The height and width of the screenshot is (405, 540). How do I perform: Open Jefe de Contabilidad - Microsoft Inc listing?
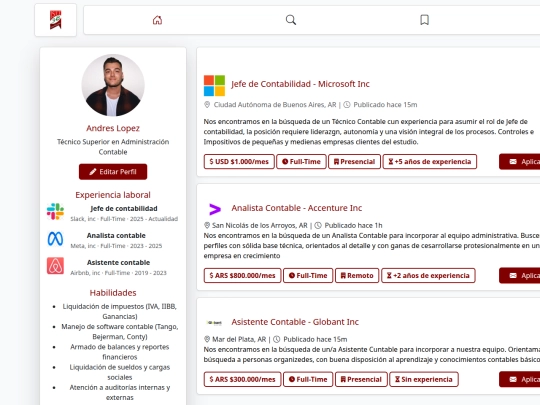pyautogui.click(x=300, y=84)
